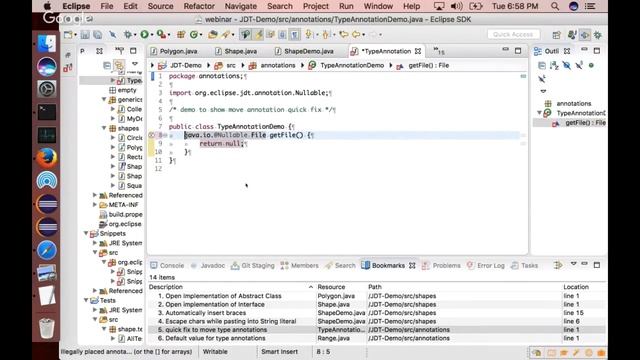640x360 pixels.
Task: Click the Back navigation arrow in toolbar
Action: click(356, 35)
